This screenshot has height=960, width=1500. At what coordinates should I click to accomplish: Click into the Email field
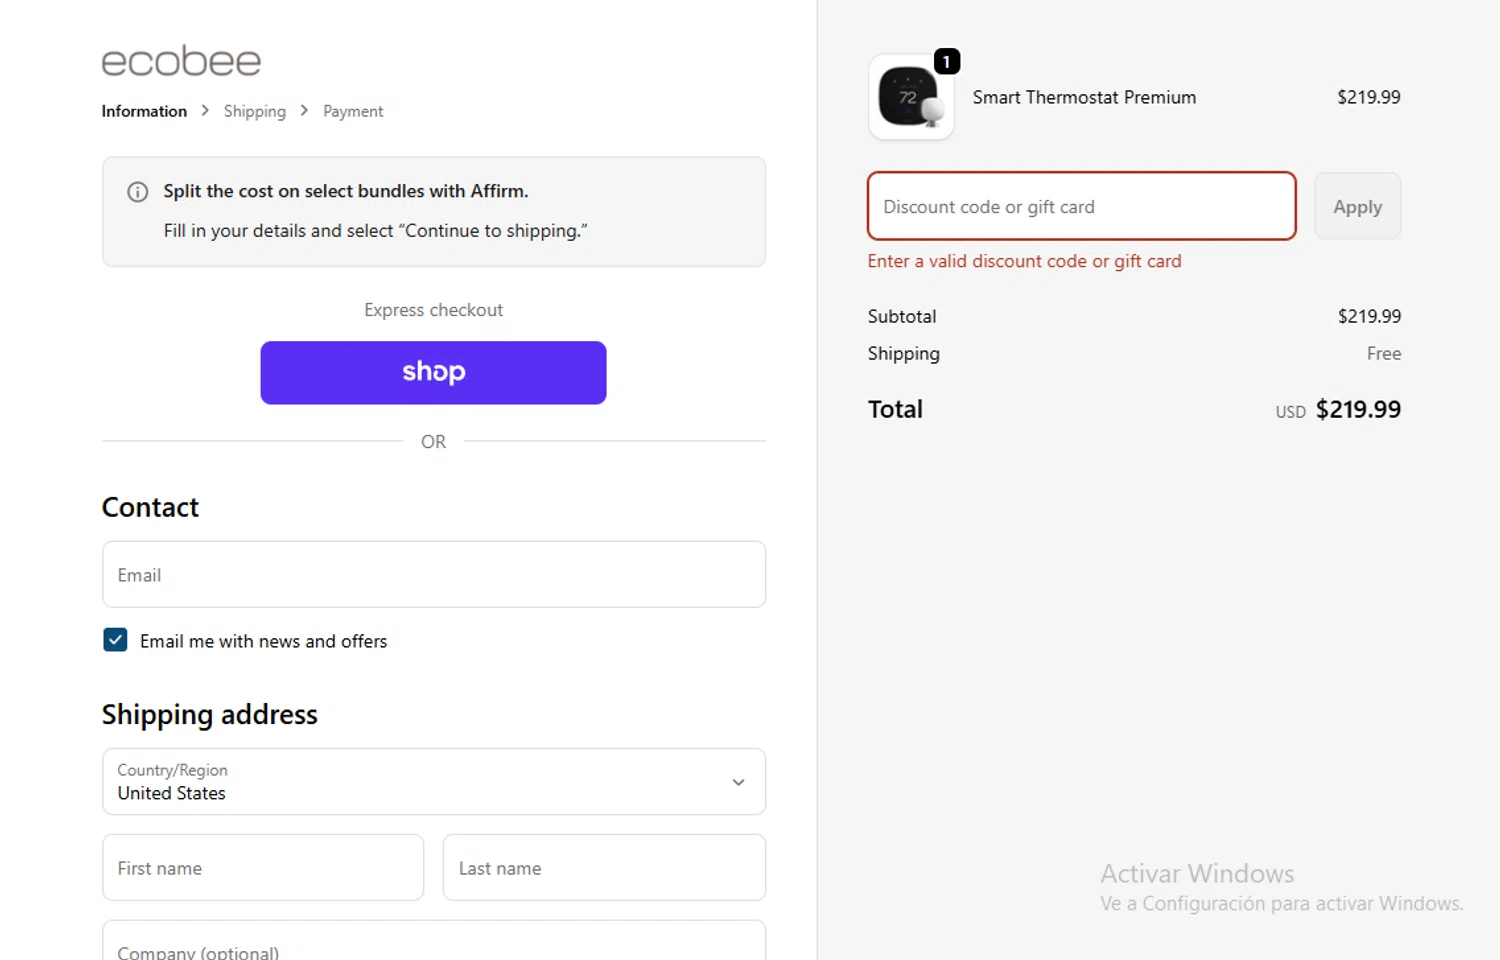tap(433, 575)
